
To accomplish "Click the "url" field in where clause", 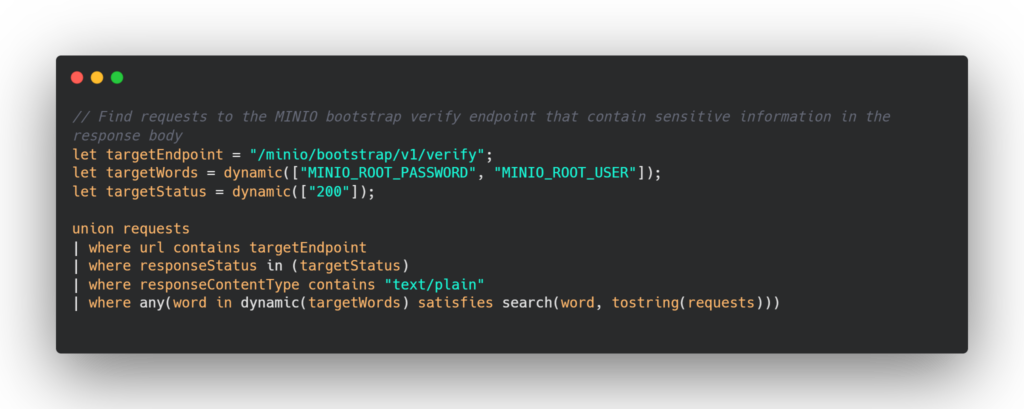I will [152, 247].
